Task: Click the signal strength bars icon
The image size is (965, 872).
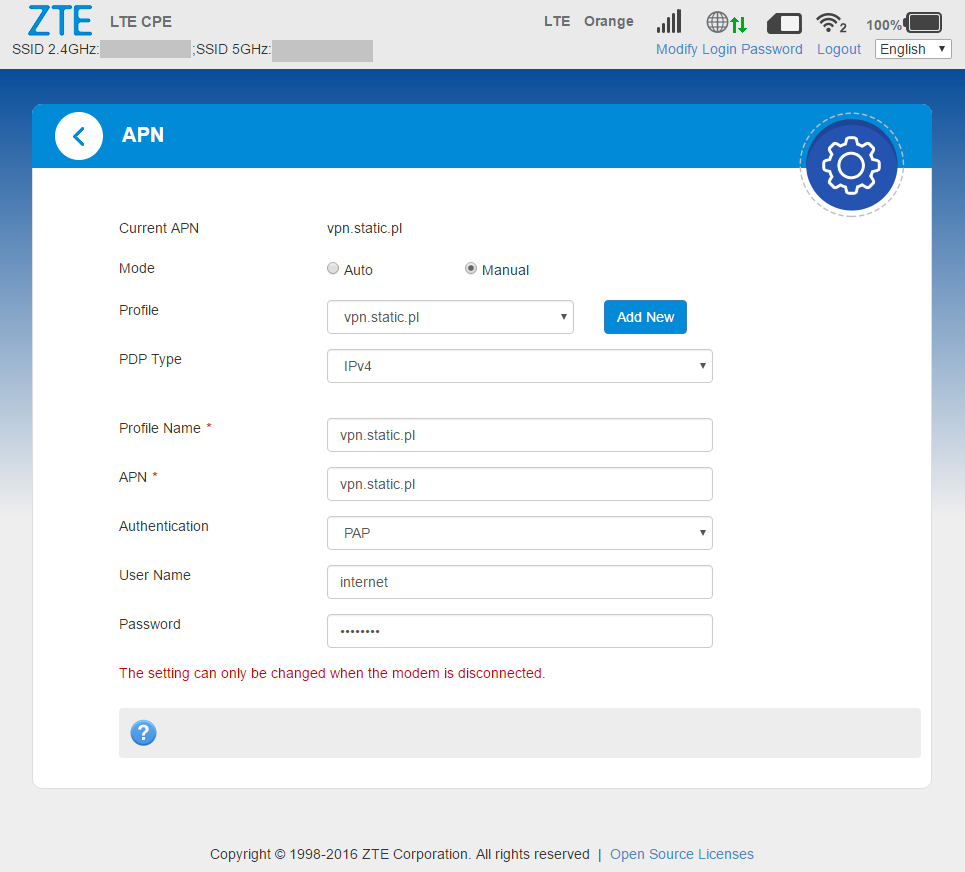Action: point(669,22)
